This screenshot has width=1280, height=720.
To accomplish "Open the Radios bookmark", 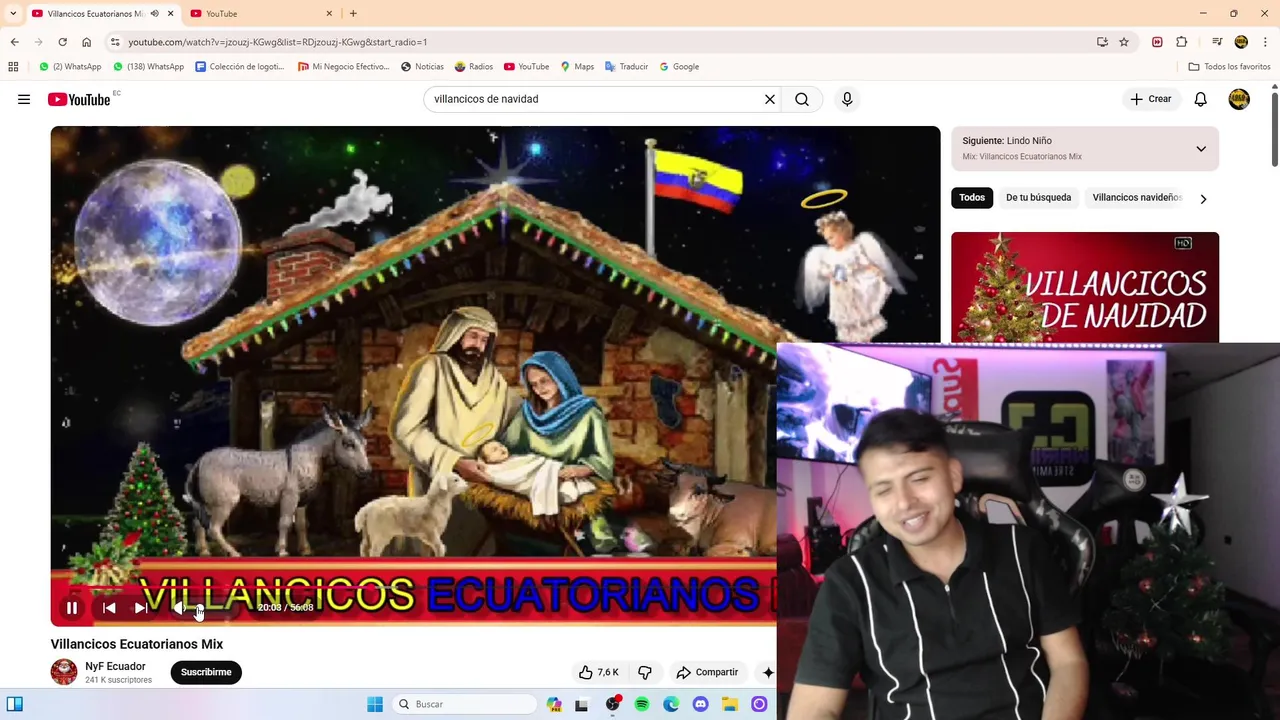I will (473, 67).
